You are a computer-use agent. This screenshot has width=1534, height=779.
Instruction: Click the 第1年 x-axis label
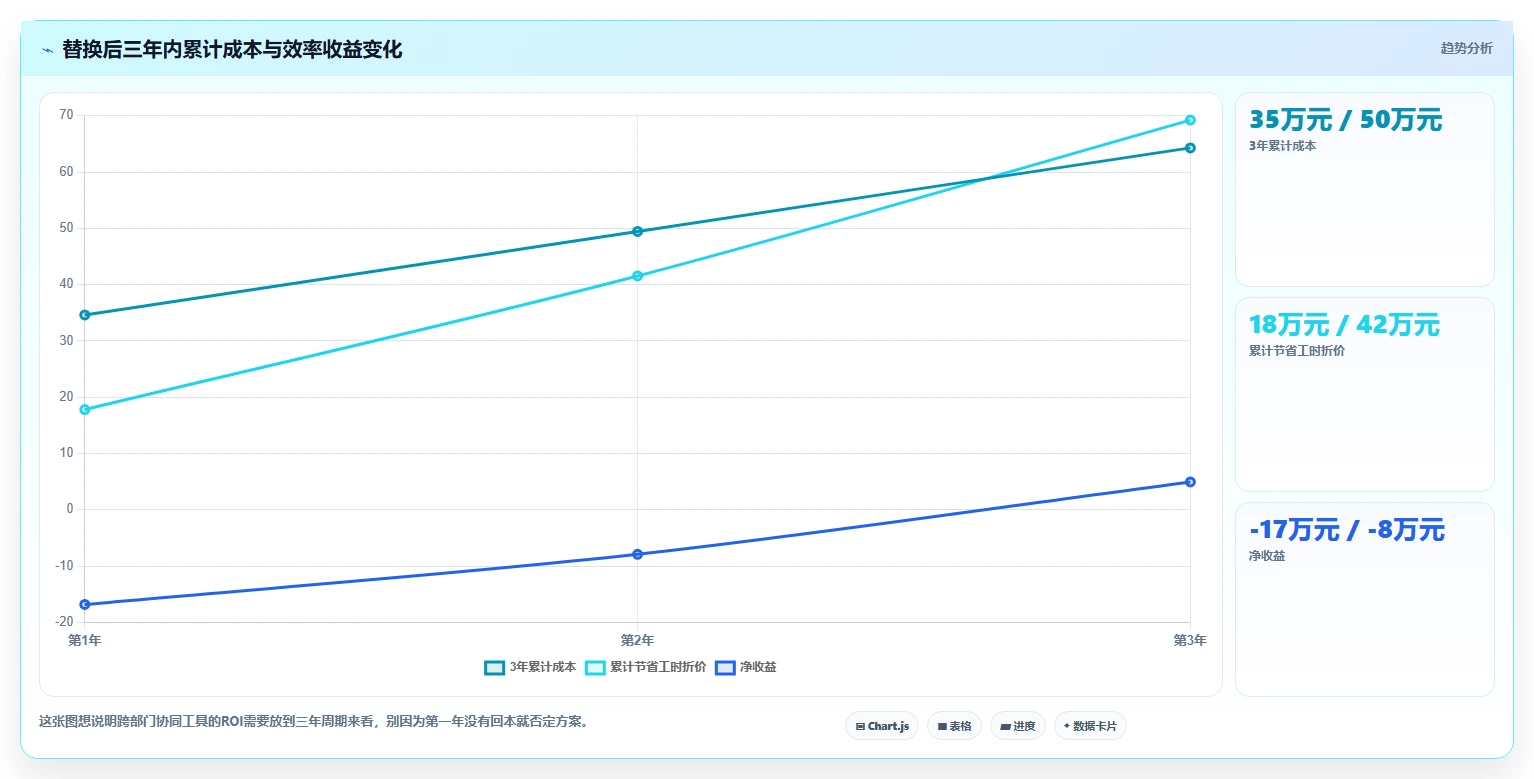tap(84, 640)
